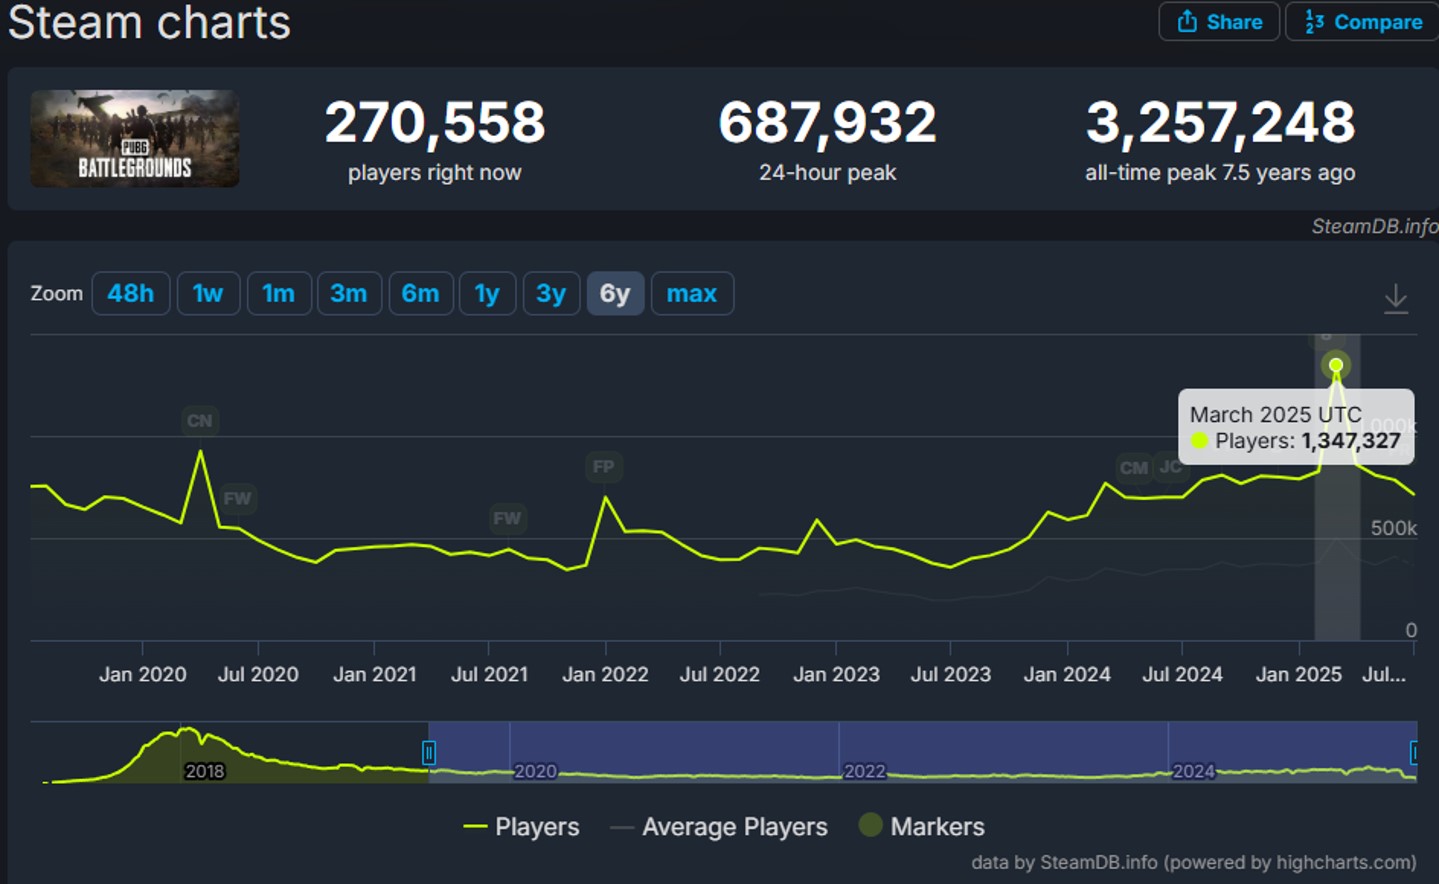Set chart zoom to 48h
Image resolution: width=1439 pixels, height=884 pixels.
(x=131, y=294)
